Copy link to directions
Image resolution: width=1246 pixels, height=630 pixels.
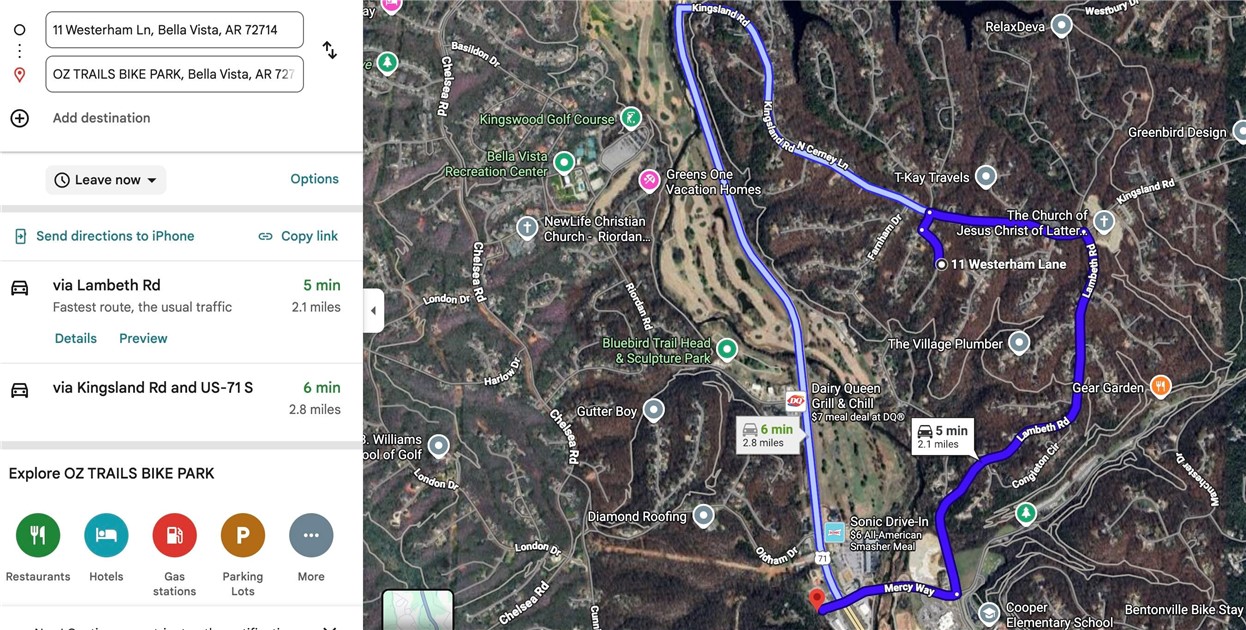[x=298, y=236]
